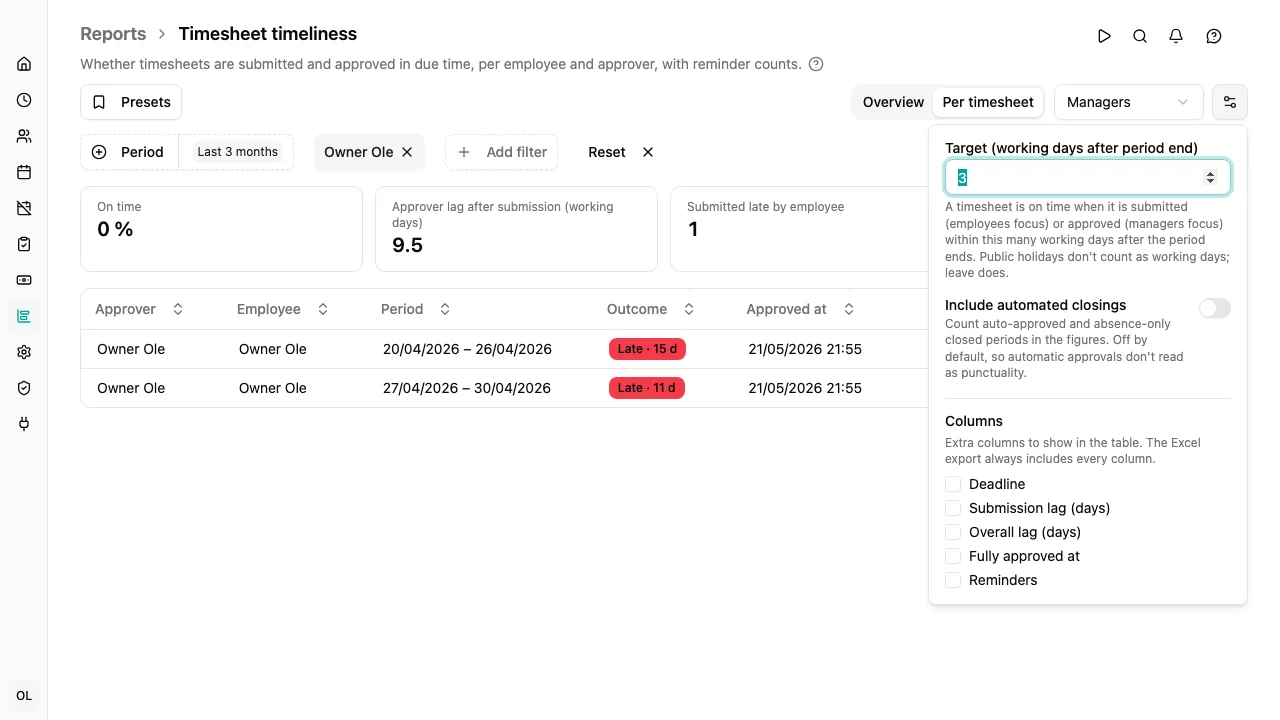This screenshot has width=1280, height=720.
Task: Open the highlighted reports sidebar icon
Action: (24, 316)
